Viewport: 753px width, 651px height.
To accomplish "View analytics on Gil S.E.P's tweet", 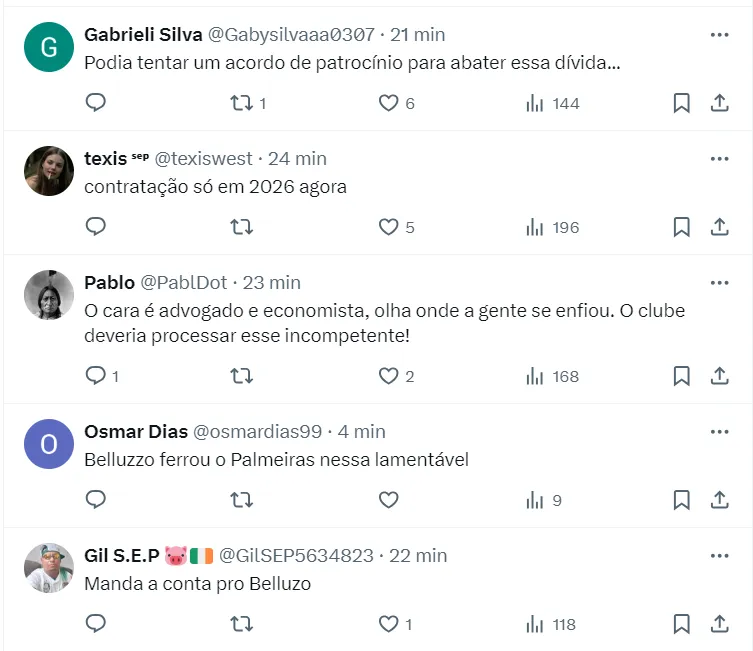I will [x=535, y=624].
